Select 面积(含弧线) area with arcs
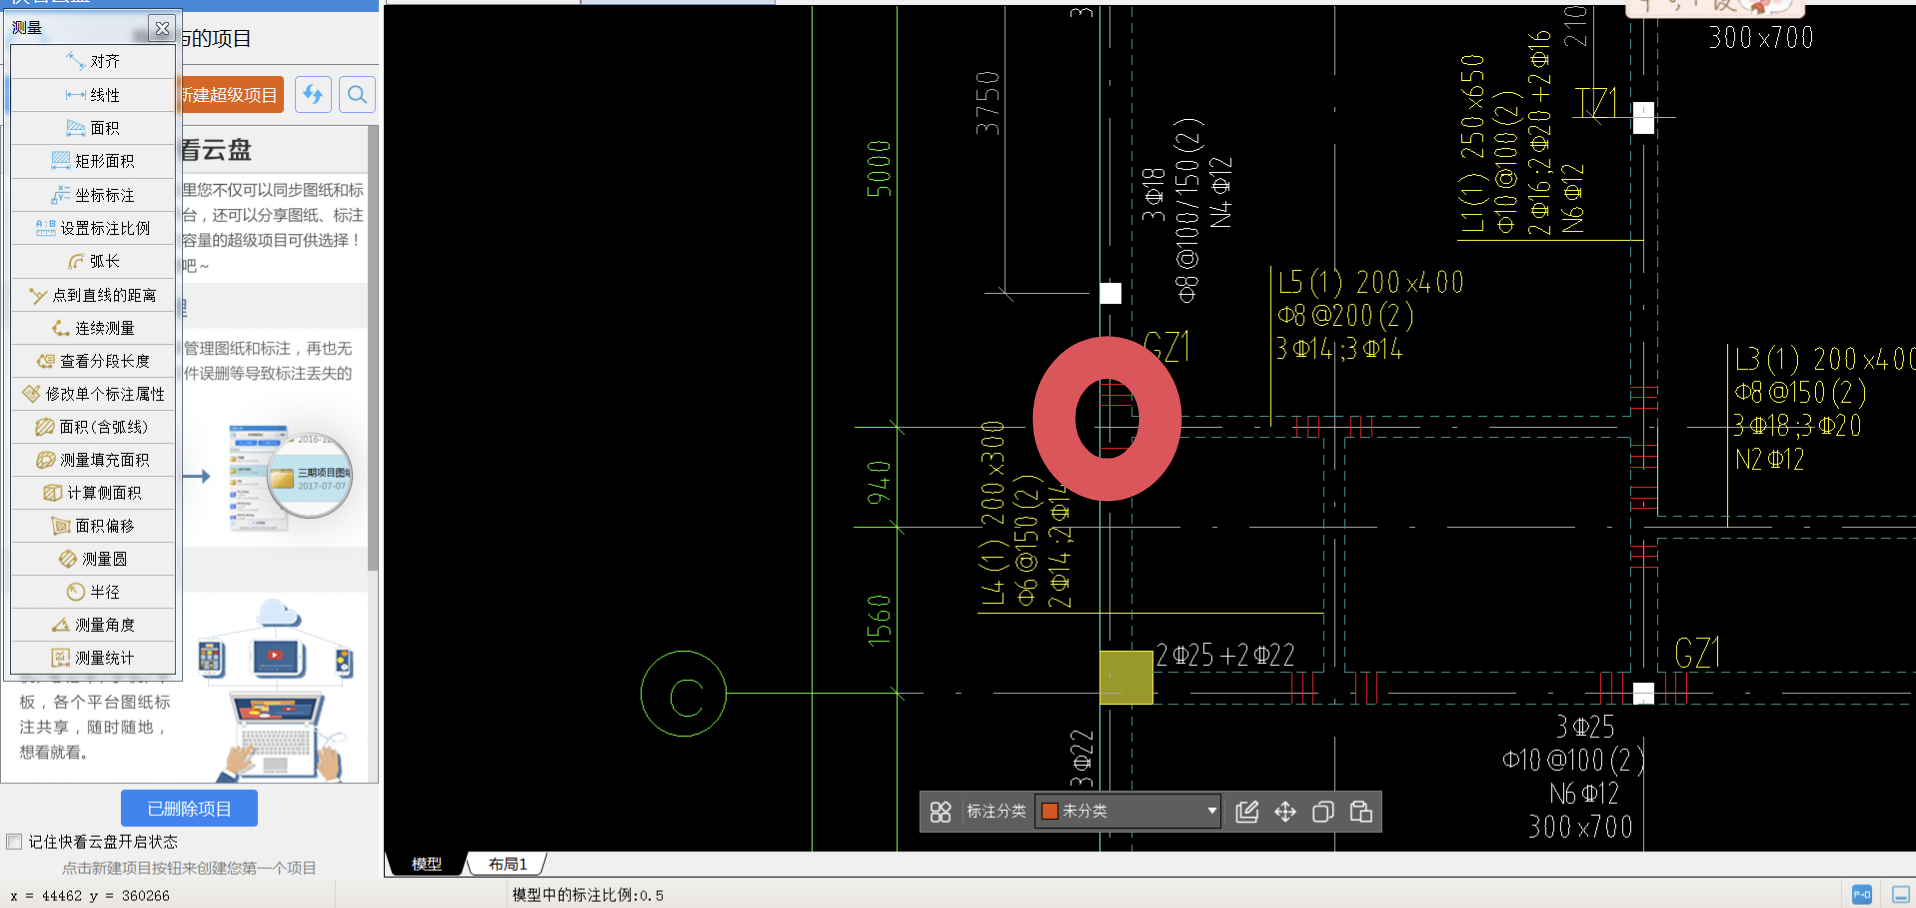Viewport: 1916px width, 908px height. [93, 427]
